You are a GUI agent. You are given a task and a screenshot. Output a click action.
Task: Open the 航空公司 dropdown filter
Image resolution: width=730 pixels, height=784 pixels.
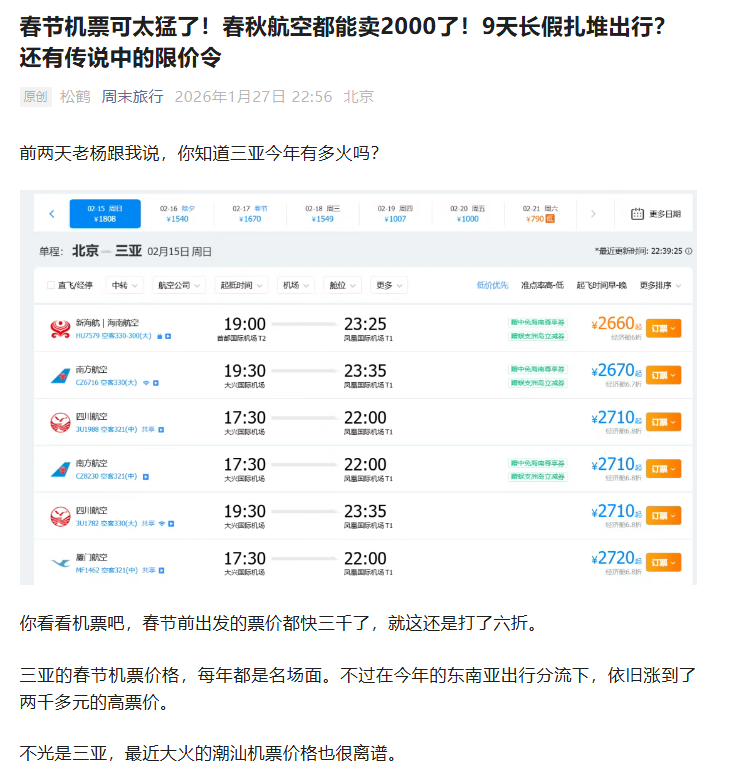pyautogui.click(x=179, y=285)
